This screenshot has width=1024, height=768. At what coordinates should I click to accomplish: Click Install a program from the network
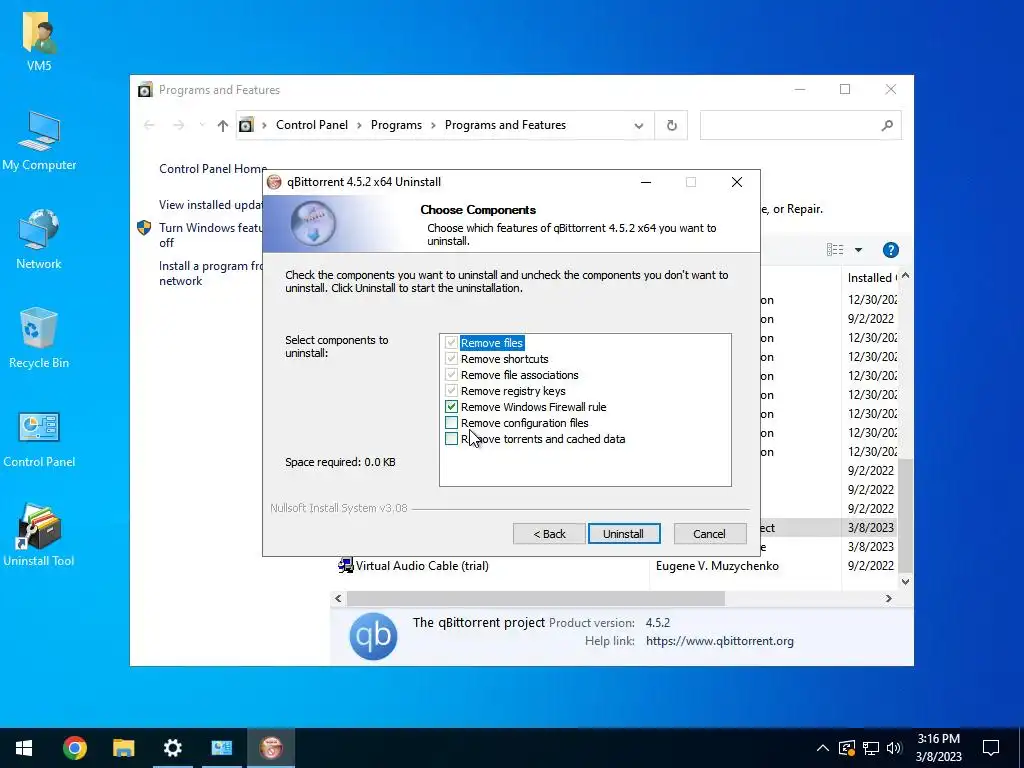click(210, 274)
